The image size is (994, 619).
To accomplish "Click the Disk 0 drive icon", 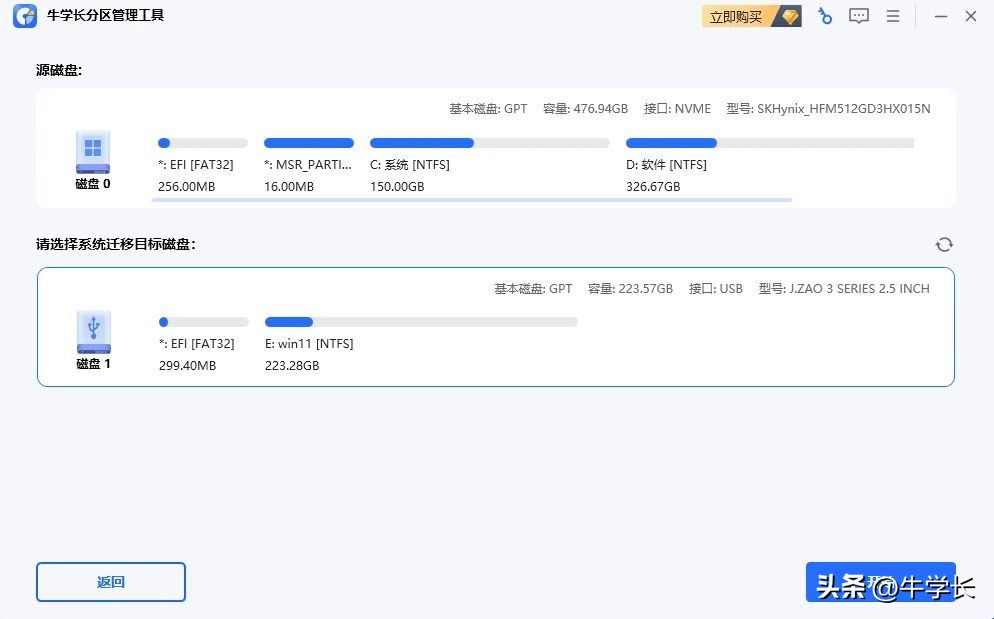I will click(x=92, y=150).
